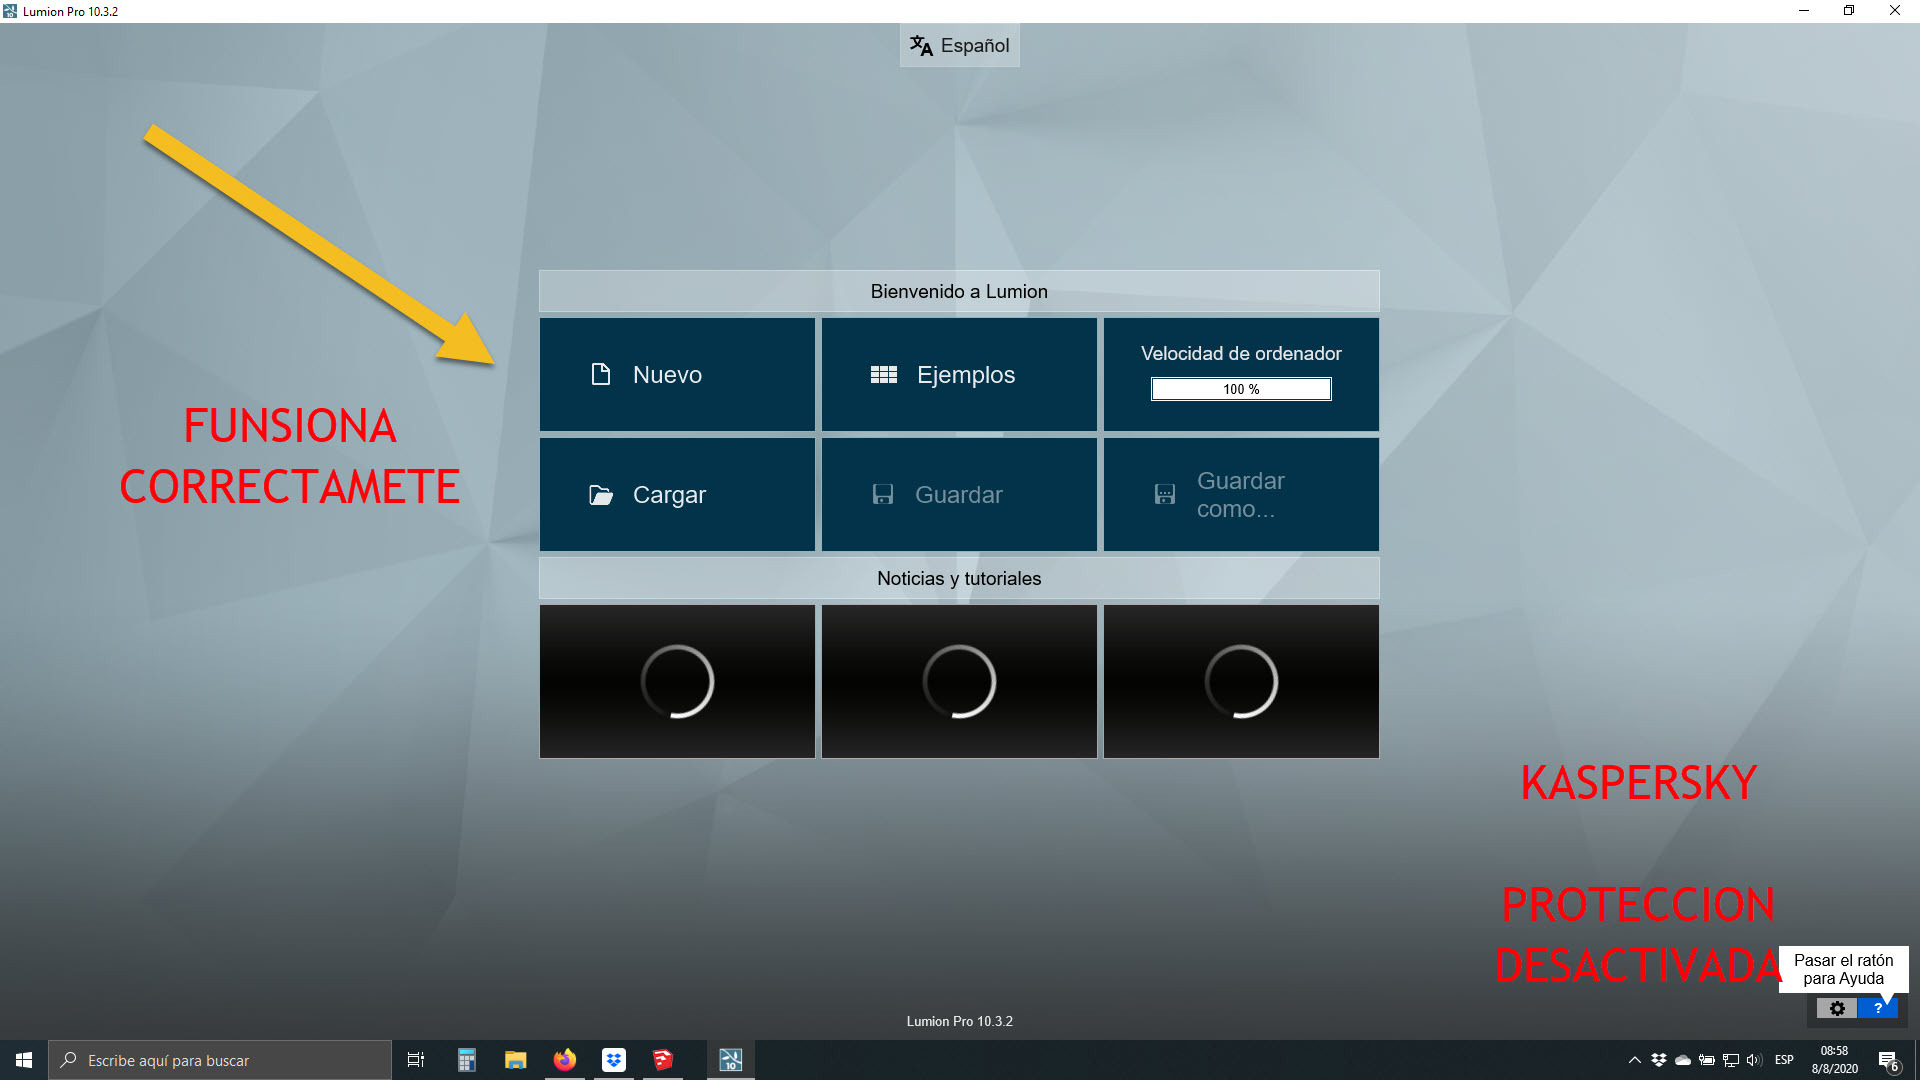The image size is (1920, 1080).
Task: Open the third news tutorial thumbnail
Action: (1241, 681)
